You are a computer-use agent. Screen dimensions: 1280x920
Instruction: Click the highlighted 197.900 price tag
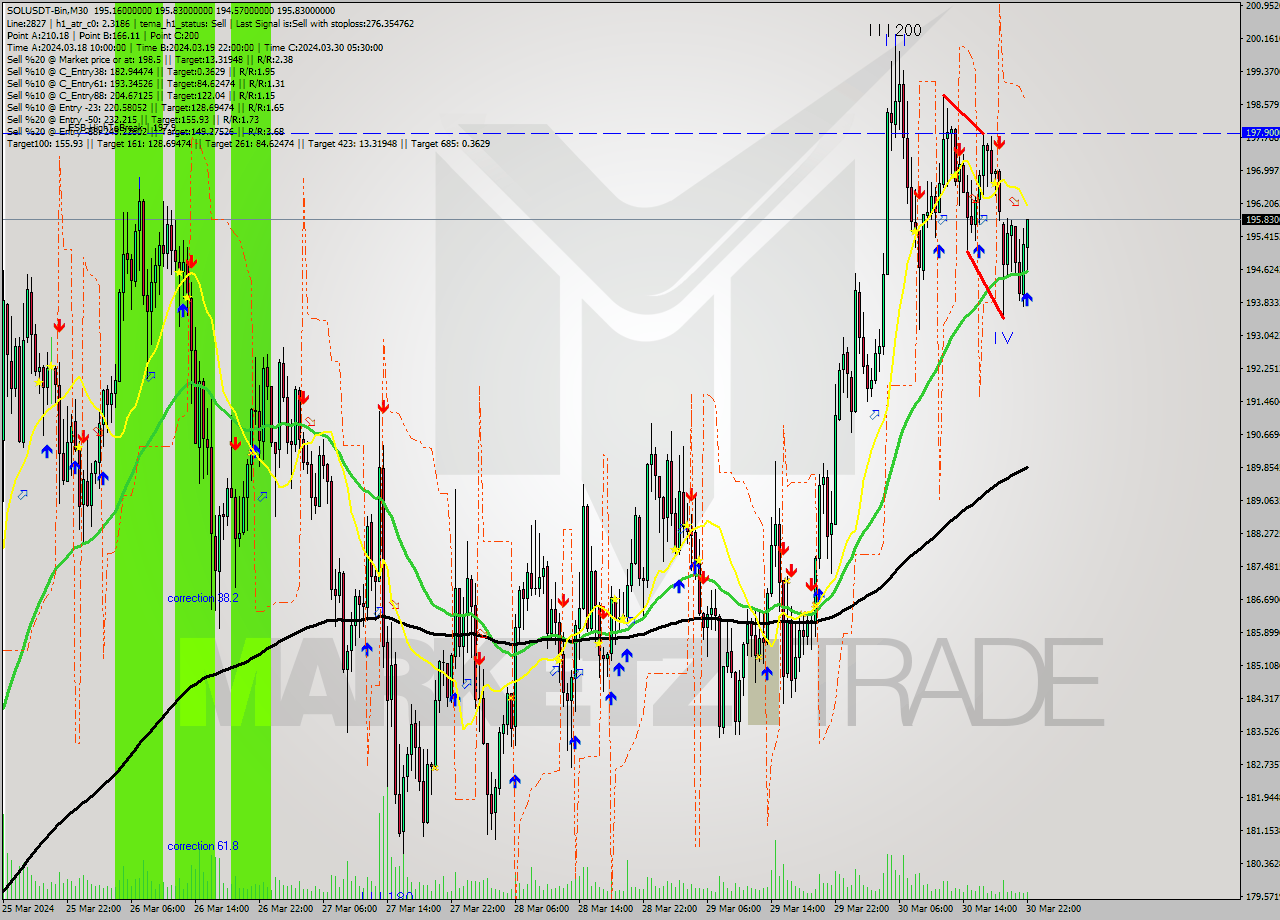[1260, 132]
